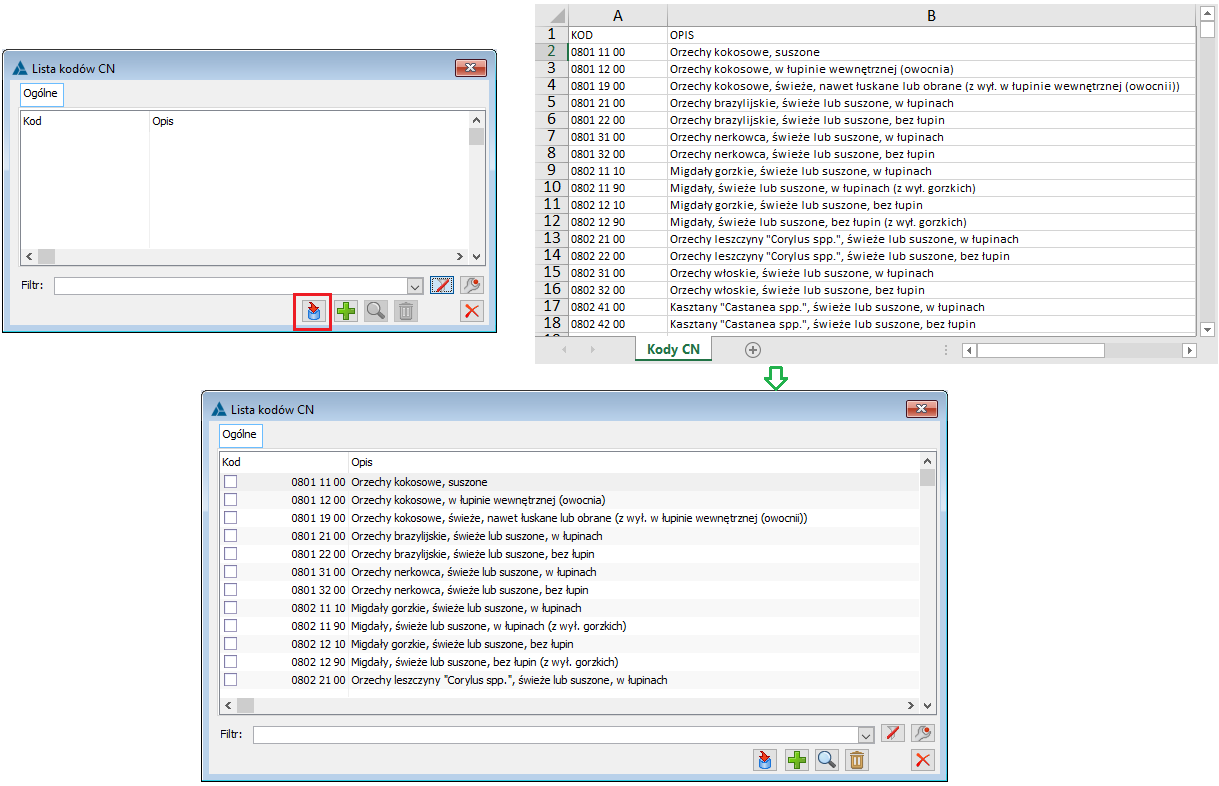Click the magnifier preview icon in the empty Lista kodów CN window
The image size is (1219, 786).
(x=376, y=311)
